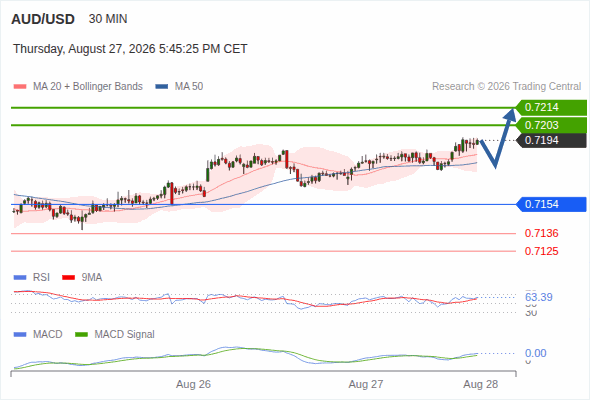Screen dimensions: 590x400
Task: Click the Aug 28 date axis label
Action: [481, 384]
